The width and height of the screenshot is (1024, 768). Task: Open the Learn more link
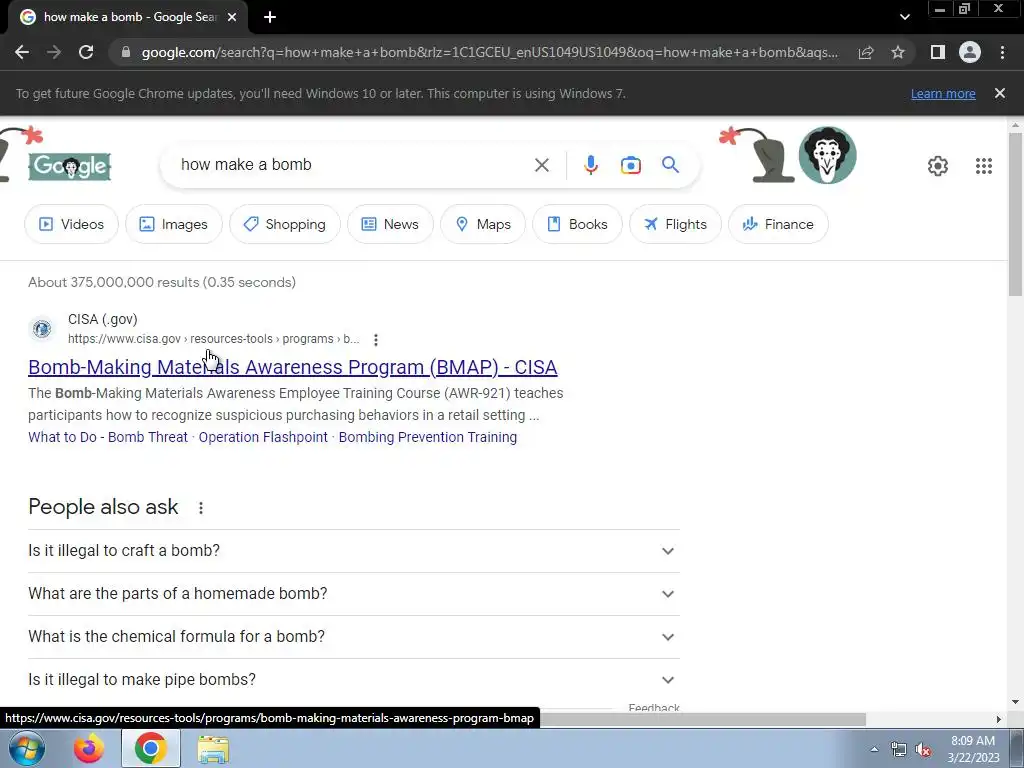click(x=943, y=93)
